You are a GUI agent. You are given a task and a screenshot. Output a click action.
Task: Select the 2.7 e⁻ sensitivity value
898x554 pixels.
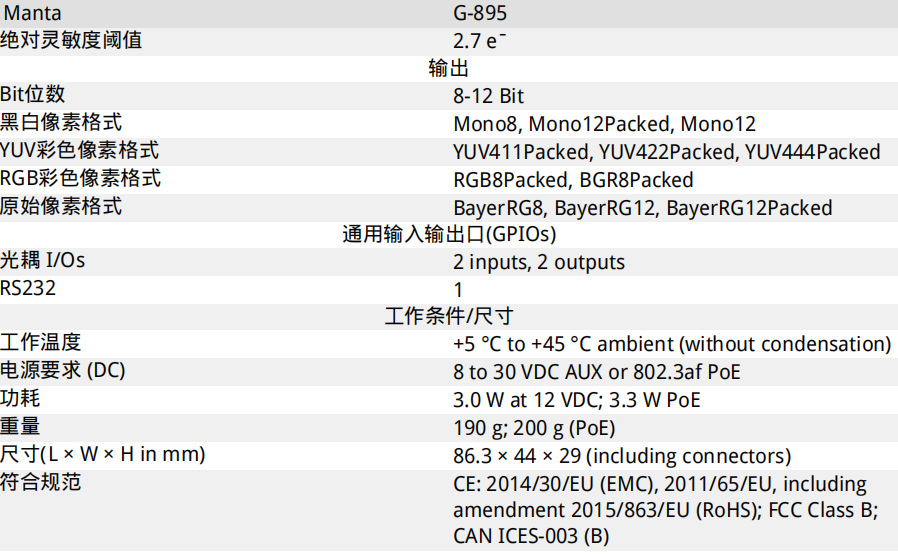click(479, 41)
